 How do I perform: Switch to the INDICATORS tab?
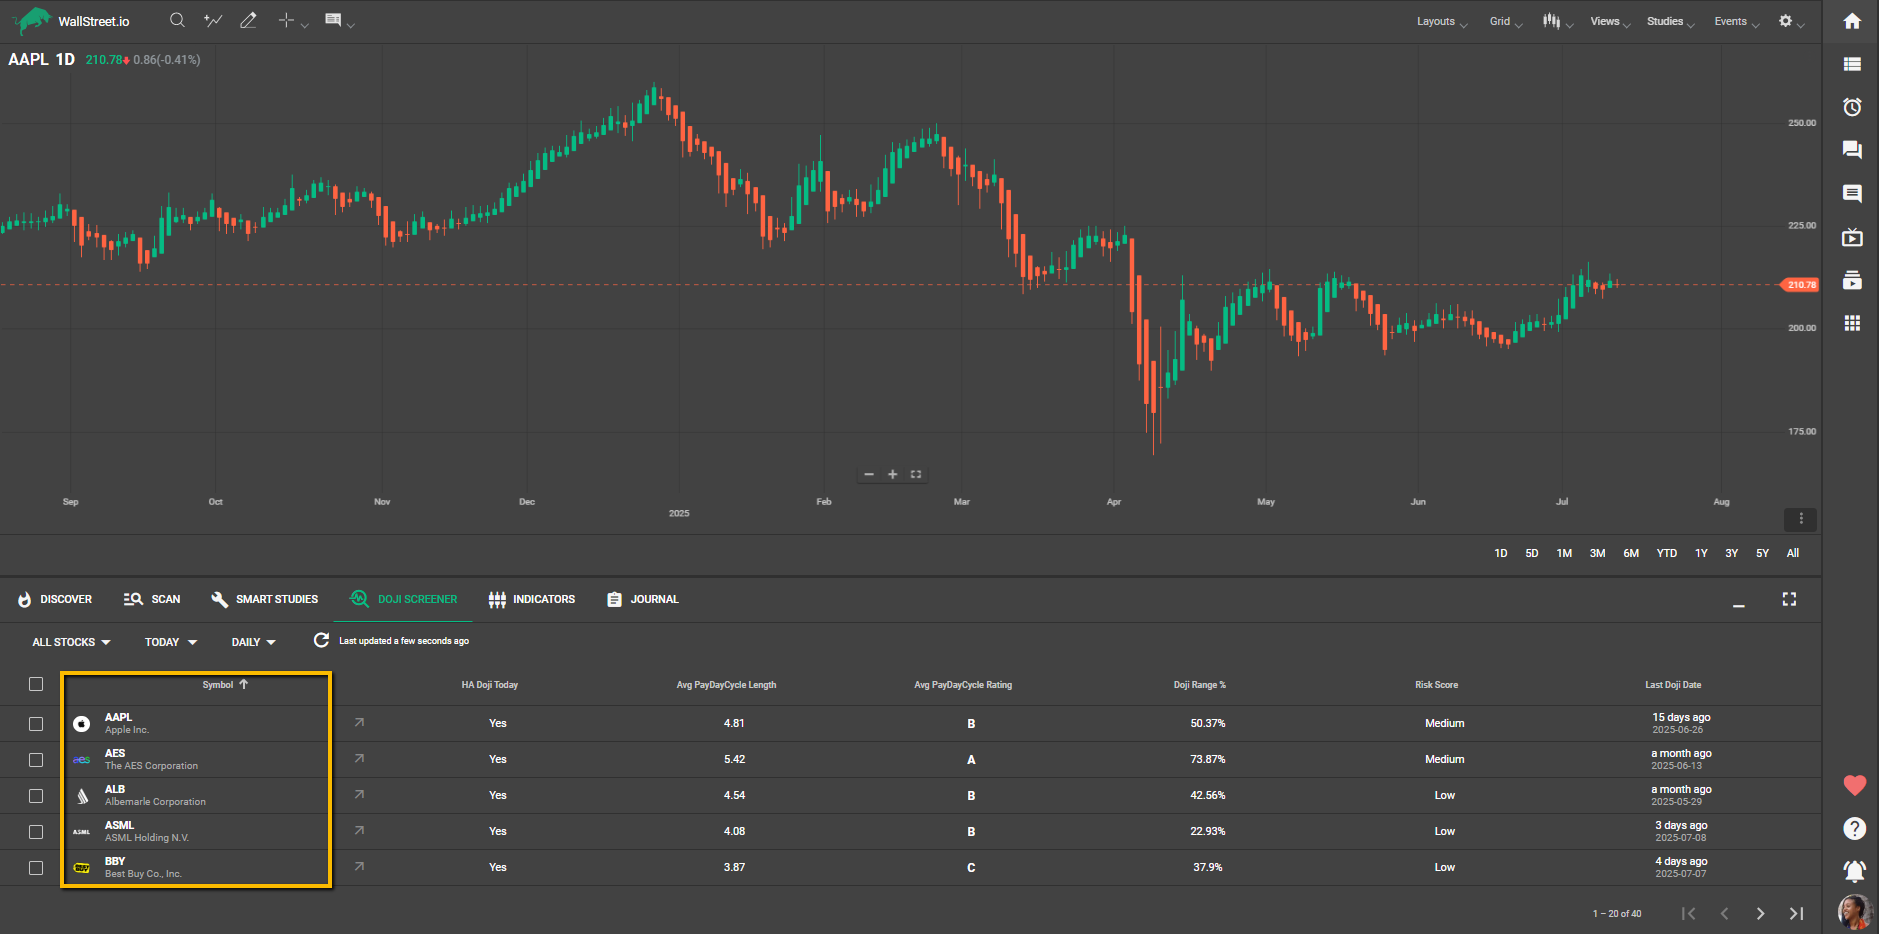coord(531,599)
